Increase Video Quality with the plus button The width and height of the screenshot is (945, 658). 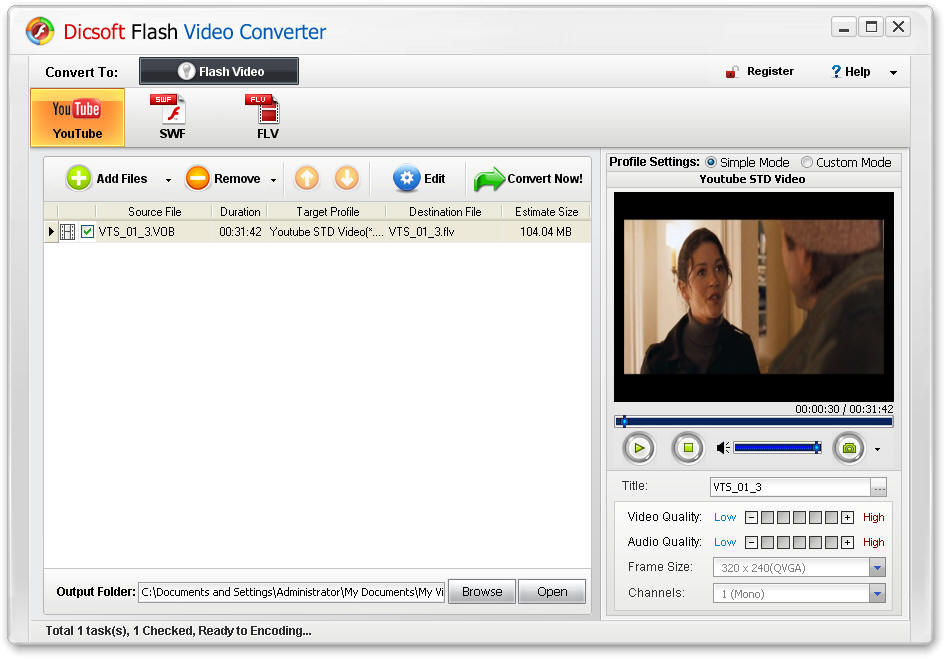[x=847, y=517]
